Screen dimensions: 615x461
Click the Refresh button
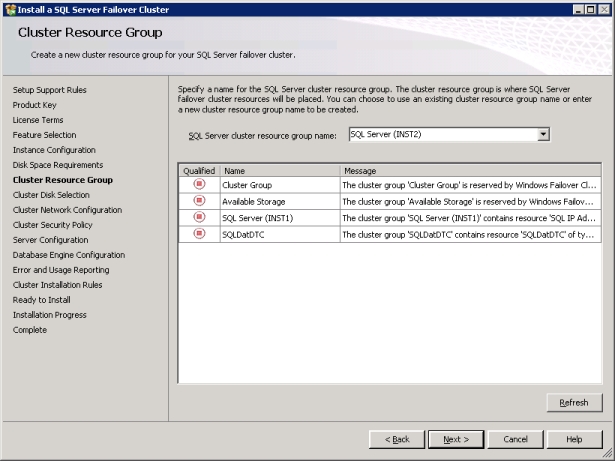(x=574, y=403)
